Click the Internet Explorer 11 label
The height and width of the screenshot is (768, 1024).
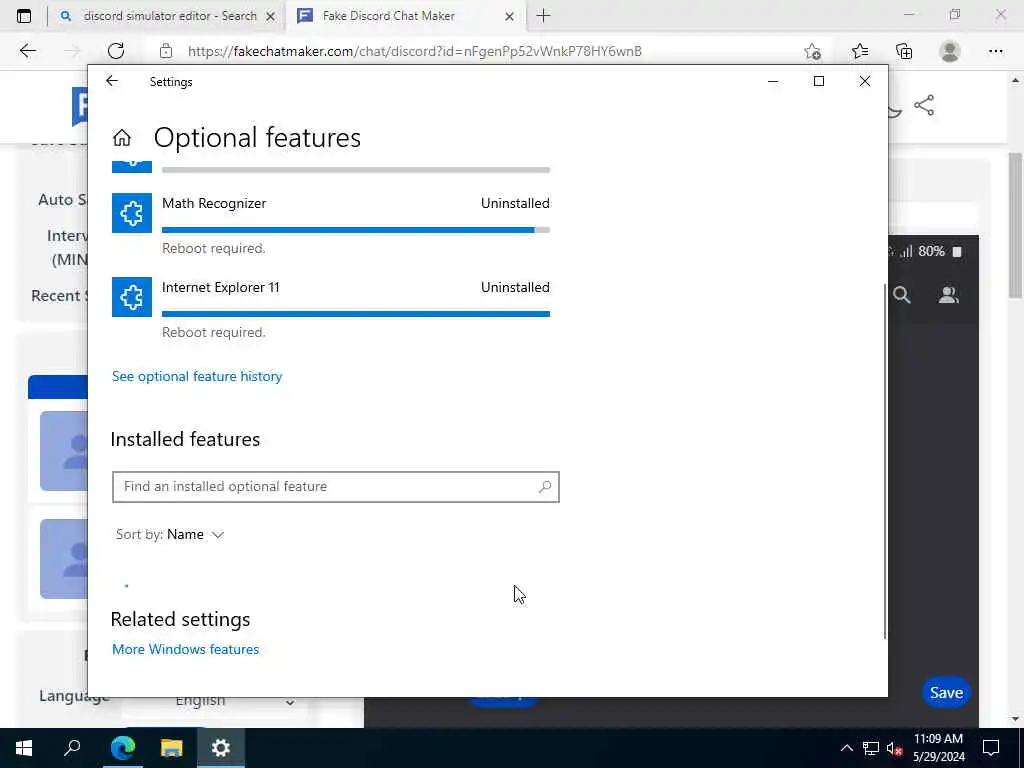[221, 287]
